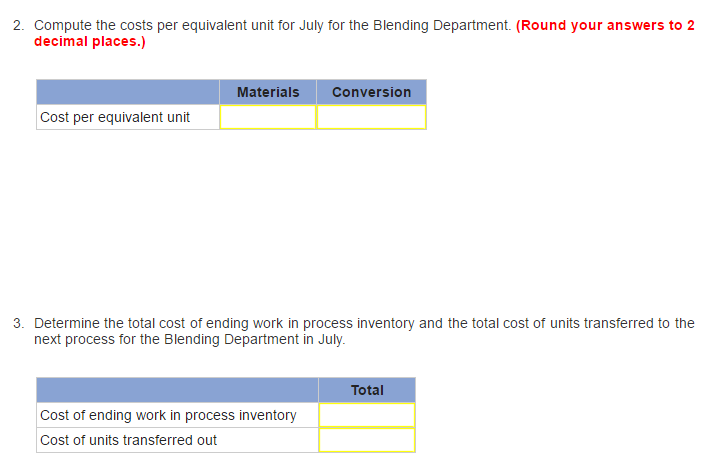This screenshot has width=723, height=464.
Task: Click the Materials cost per equivalent unit field
Action: pos(267,117)
